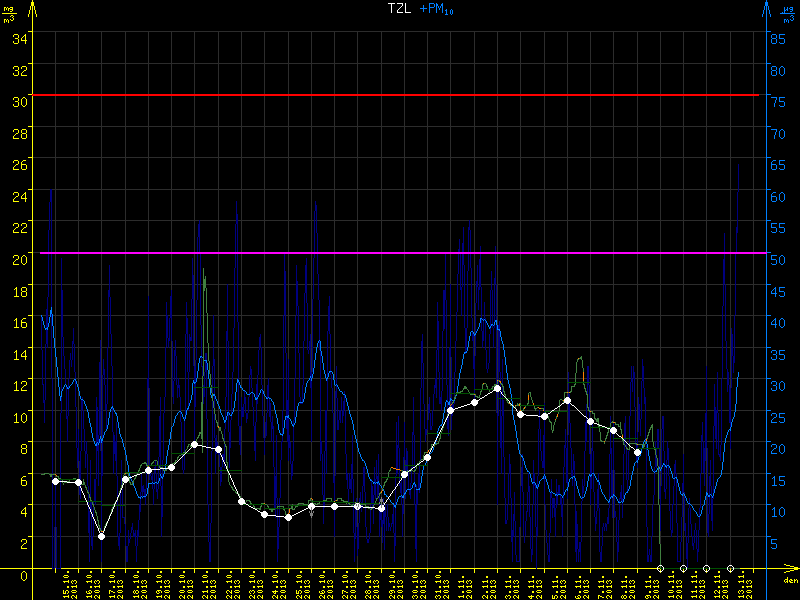800x600 pixels.
Task: Click the yellow mg/m³ unit label
Action: 10,16
